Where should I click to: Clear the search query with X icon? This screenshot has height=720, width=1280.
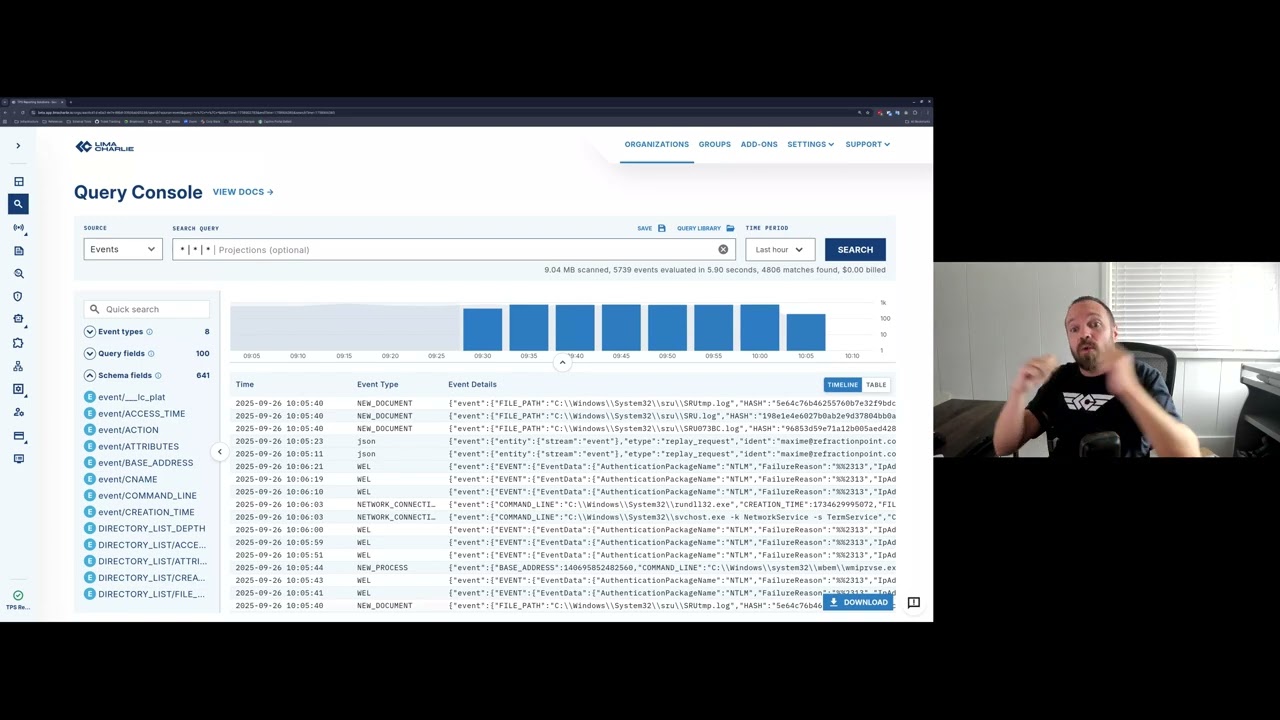[x=723, y=250]
